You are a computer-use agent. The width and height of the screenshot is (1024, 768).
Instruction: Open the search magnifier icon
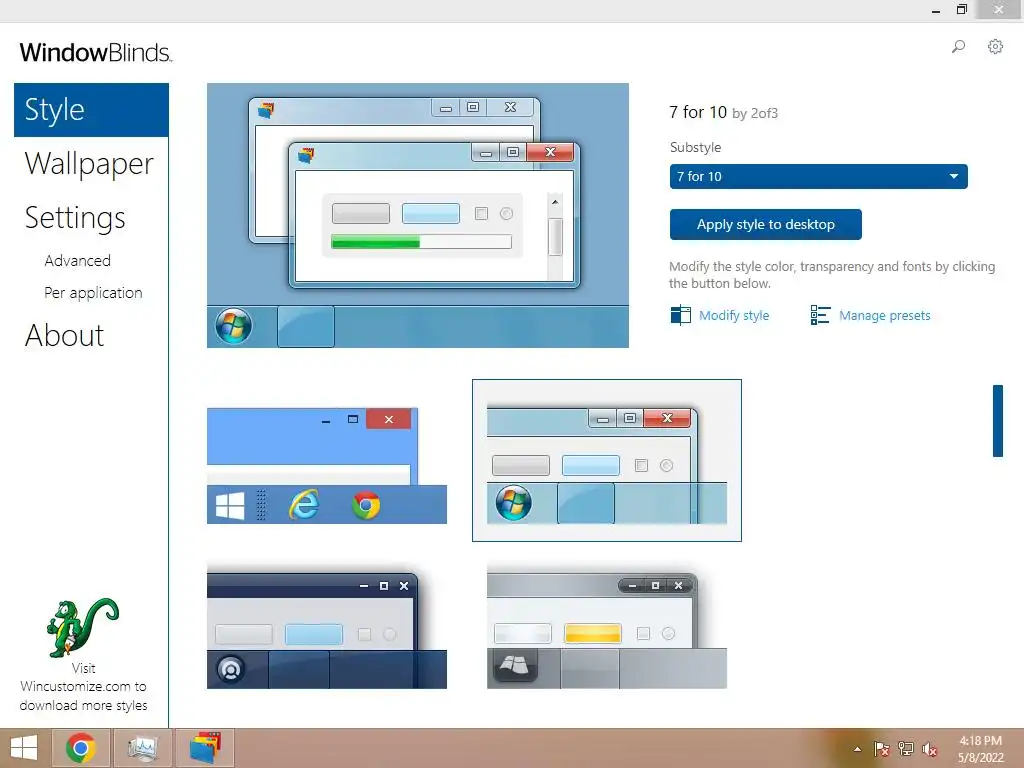[x=958, y=46]
